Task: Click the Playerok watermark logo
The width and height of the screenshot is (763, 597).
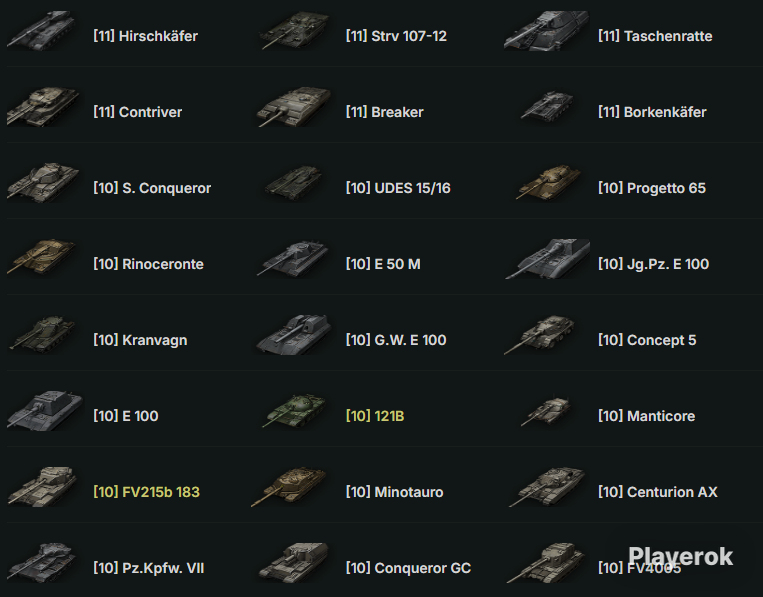Action: 680,557
